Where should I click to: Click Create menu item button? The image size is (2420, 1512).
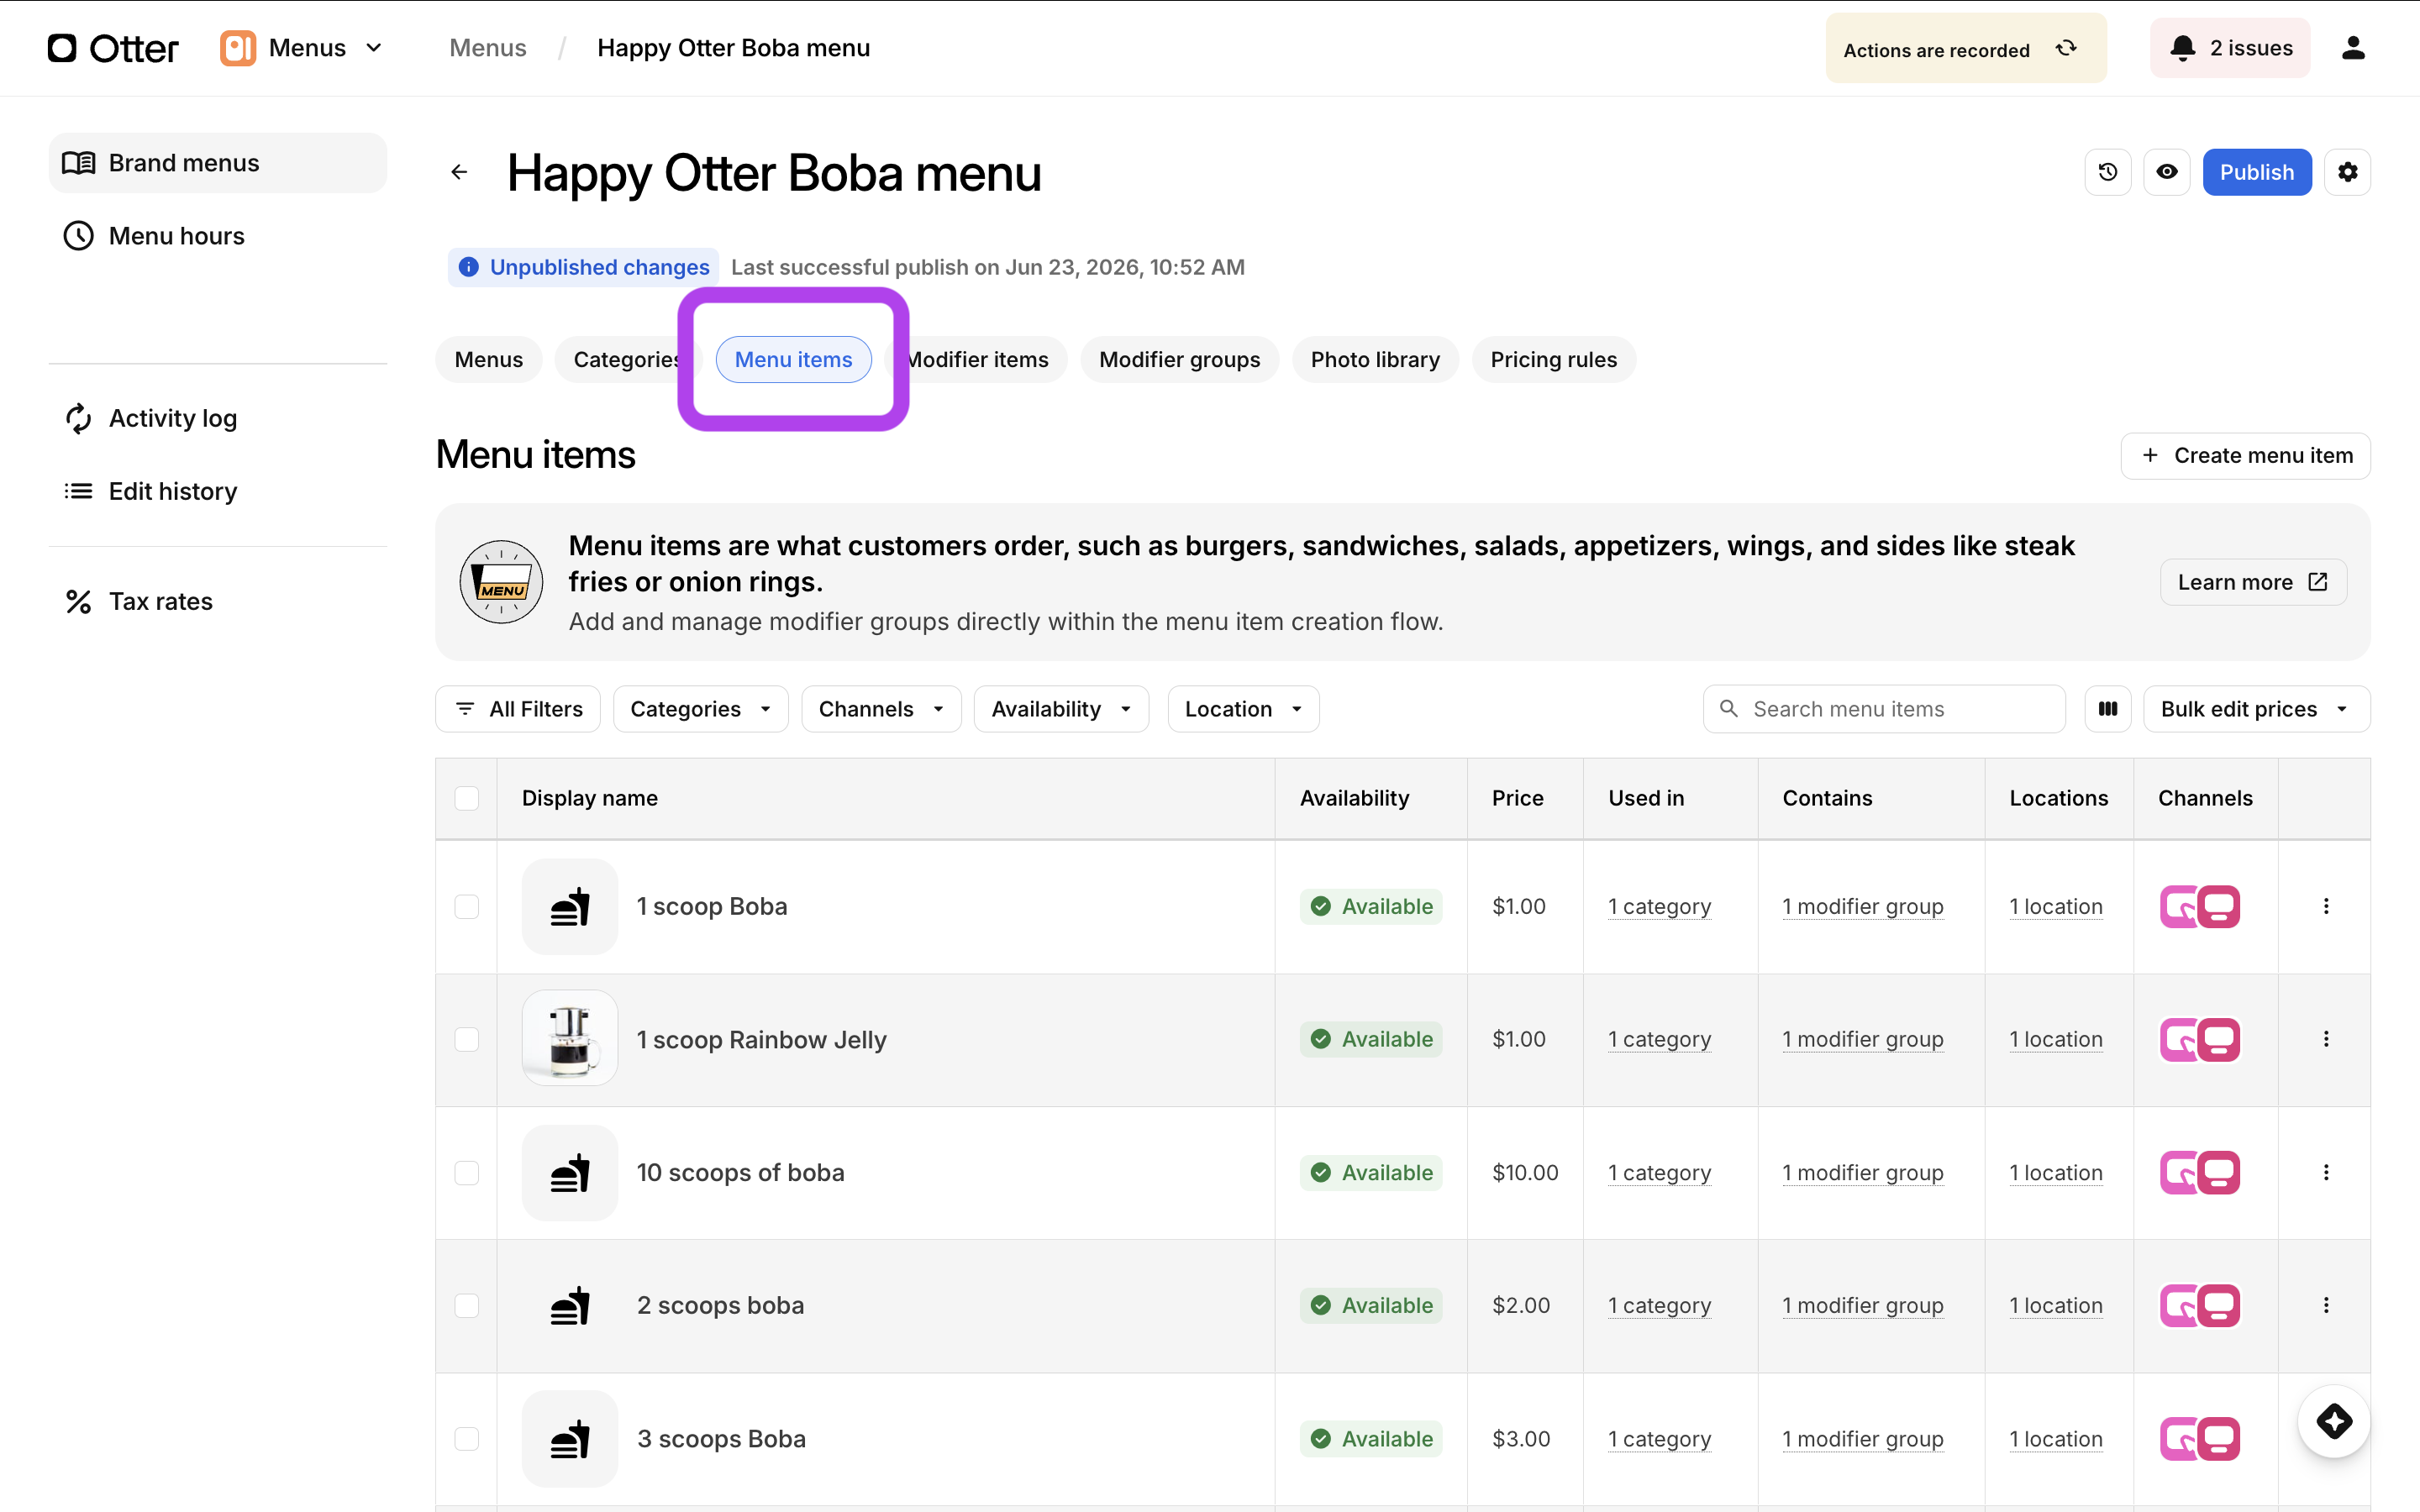pyautogui.click(x=2245, y=456)
